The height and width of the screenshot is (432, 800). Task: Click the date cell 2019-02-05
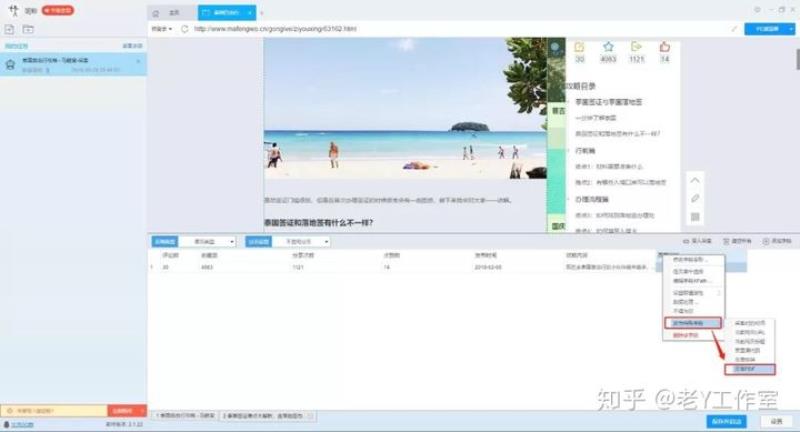coord(488,267)
